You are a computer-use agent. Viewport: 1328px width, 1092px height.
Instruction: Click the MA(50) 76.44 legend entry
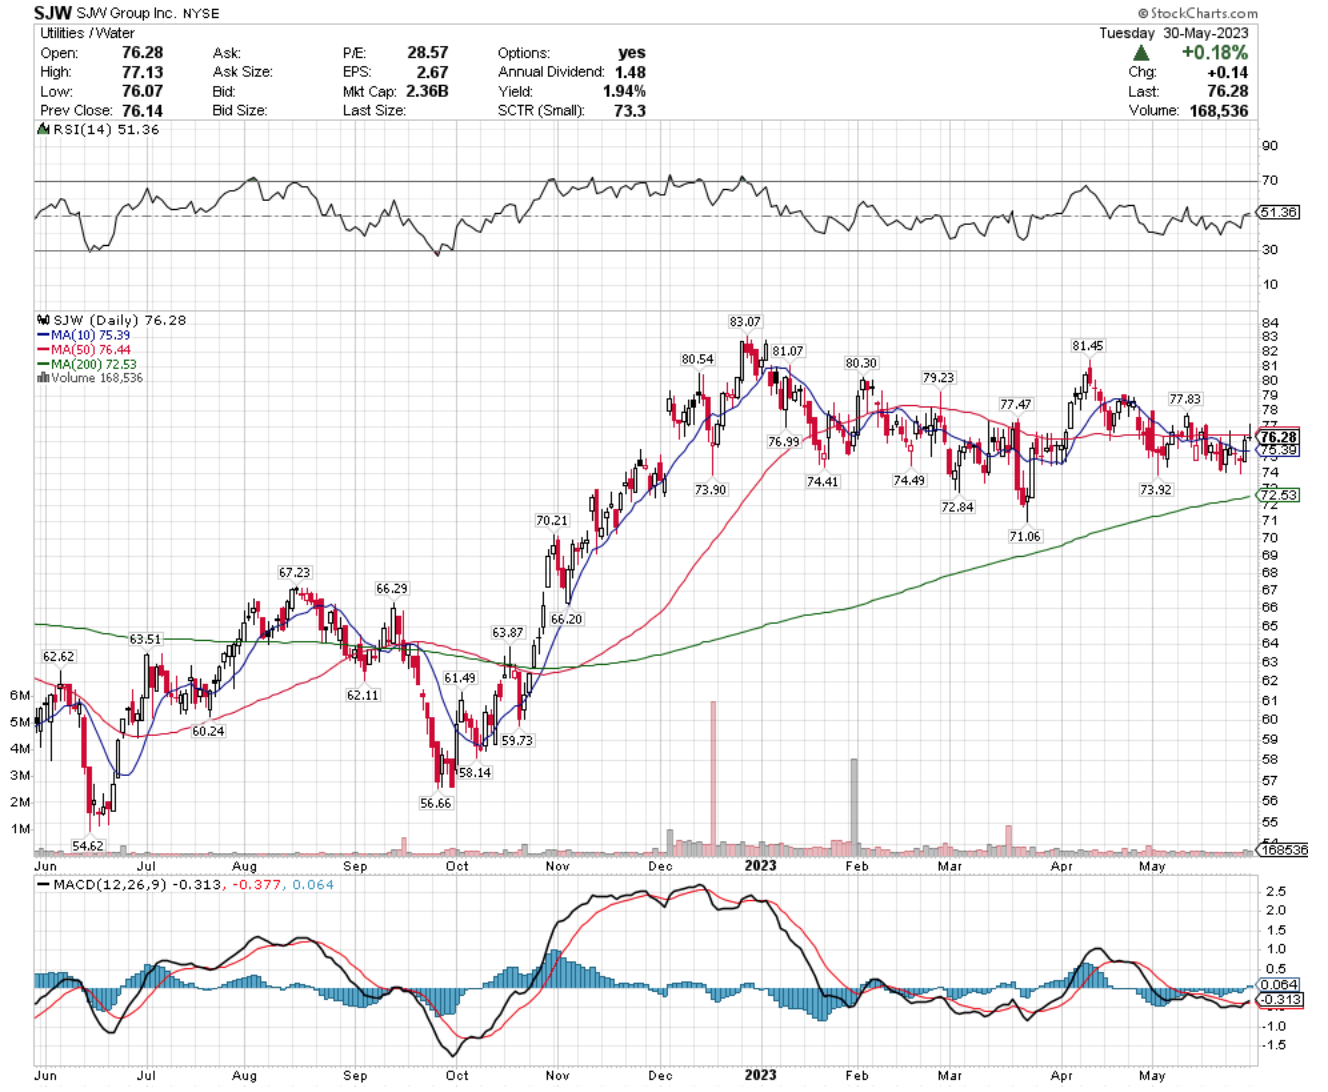coord(84,349)
